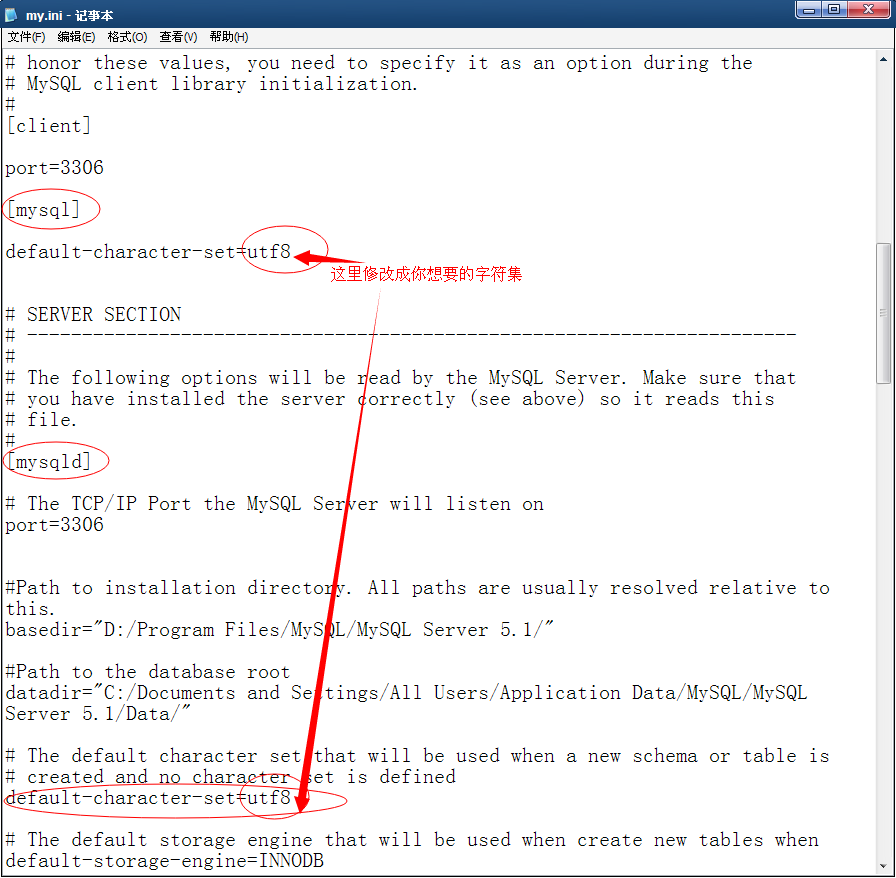The height and width of the screenshot is (878, 896).
Task: Click the datadir= line
Action: coord(406,693)
